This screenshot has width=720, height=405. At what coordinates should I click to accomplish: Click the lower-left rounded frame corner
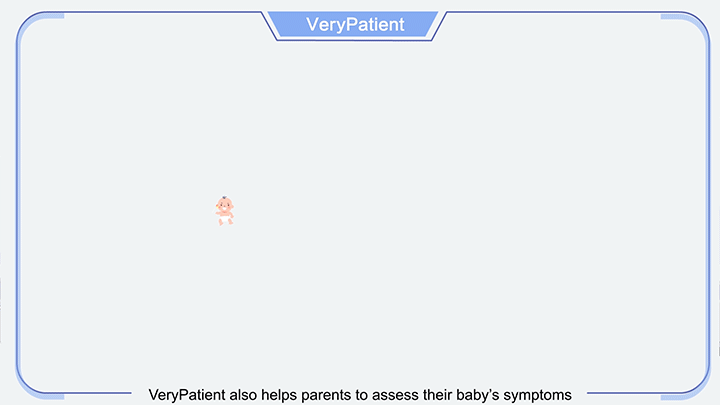click(x=37, y=379)
